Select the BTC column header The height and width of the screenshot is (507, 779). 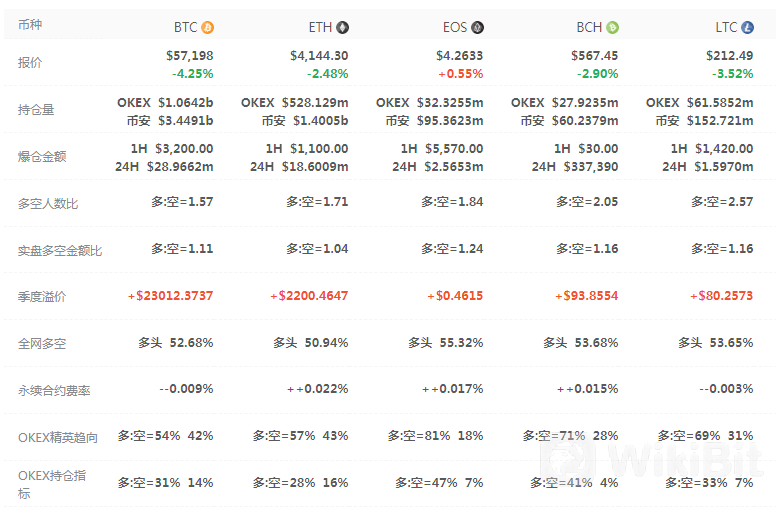[x=186, y=28]
